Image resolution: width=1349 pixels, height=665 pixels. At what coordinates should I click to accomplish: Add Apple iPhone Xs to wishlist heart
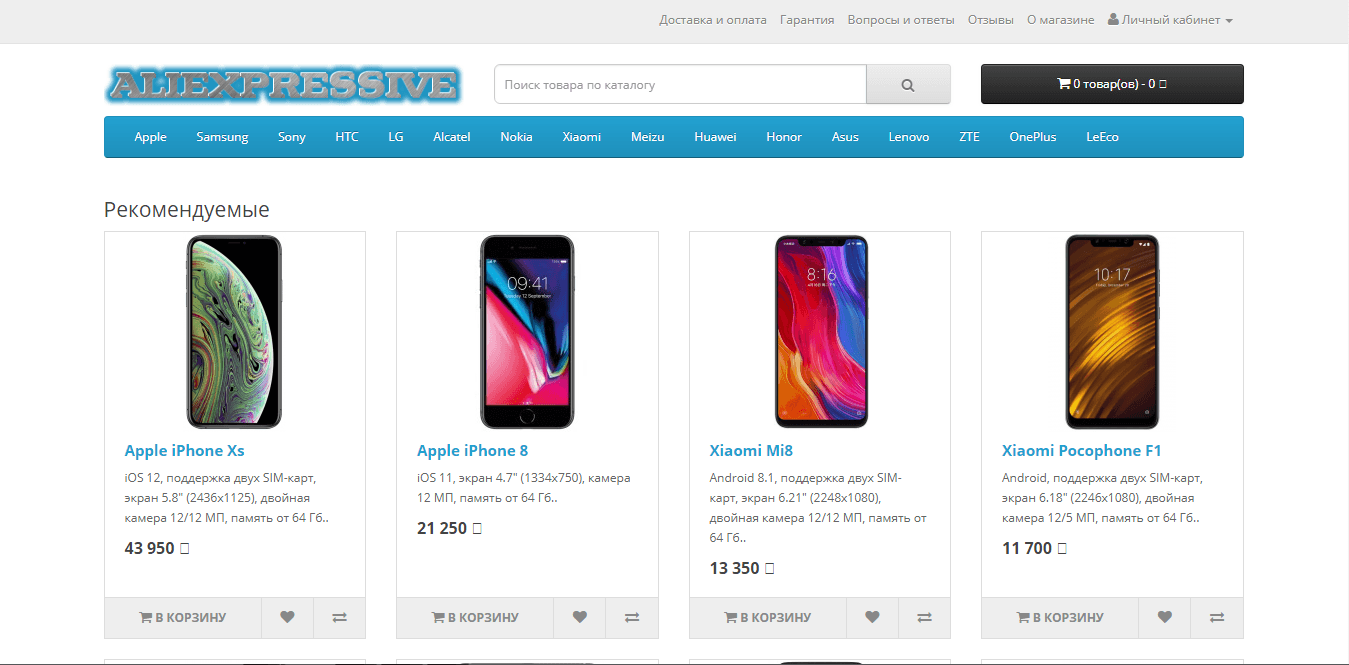pos(287,617)
